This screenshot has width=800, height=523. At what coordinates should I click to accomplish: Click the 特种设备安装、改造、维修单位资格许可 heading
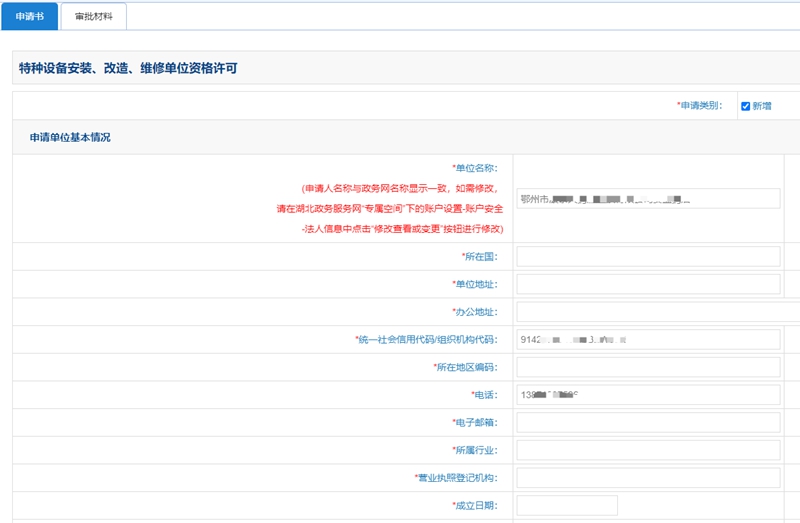[128, 69]
